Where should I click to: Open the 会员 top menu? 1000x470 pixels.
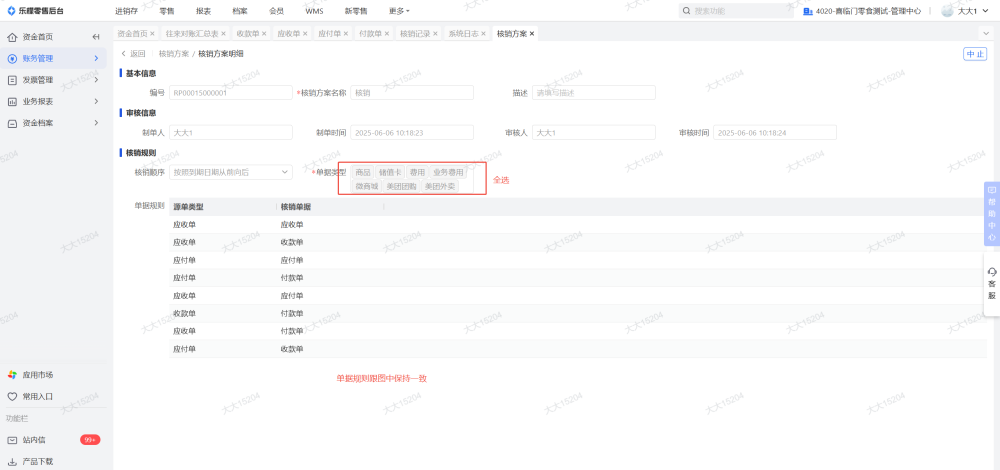tap(276, 11)
